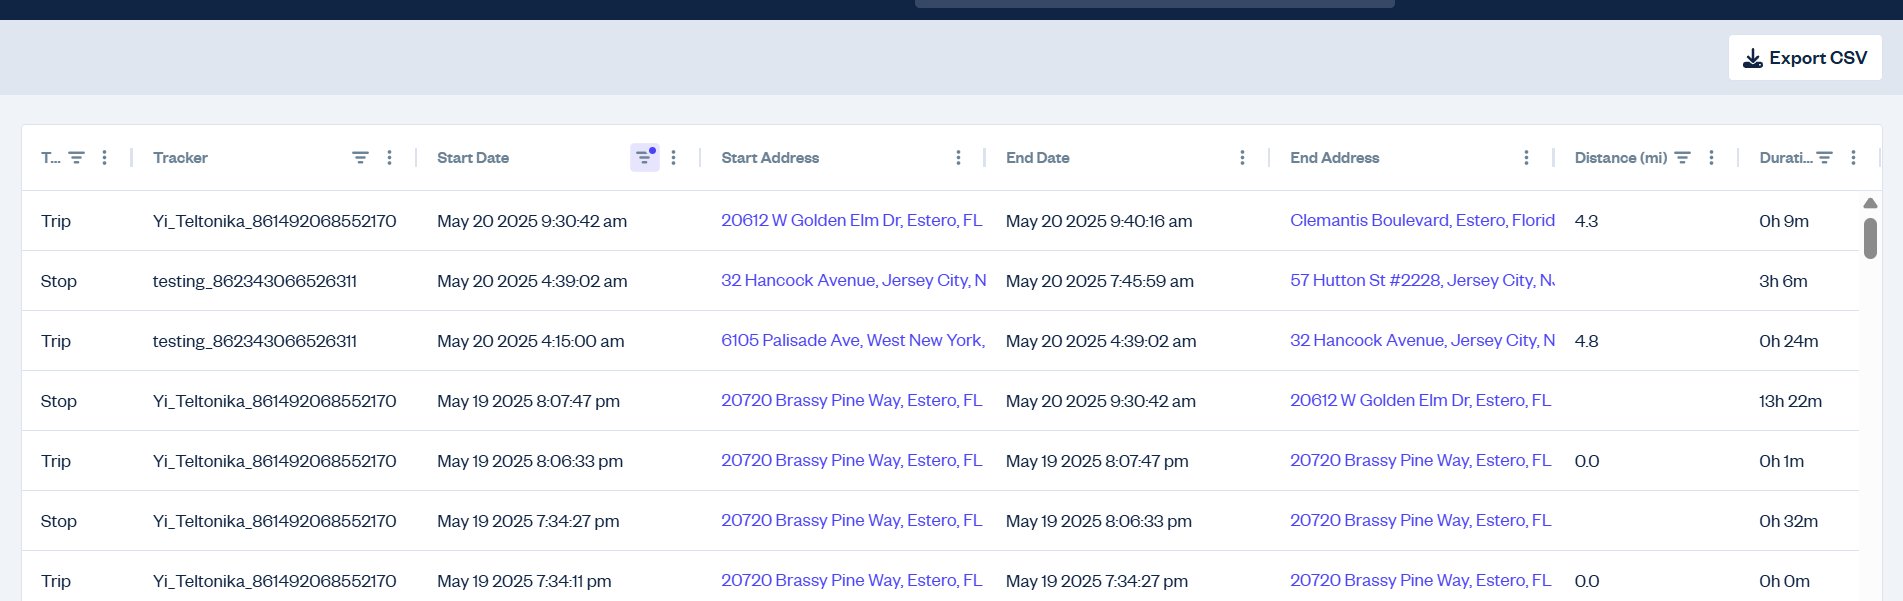The image size is (1903, 601).
Task: Open the Distance (mi) column options menu
Action: 1711,158
